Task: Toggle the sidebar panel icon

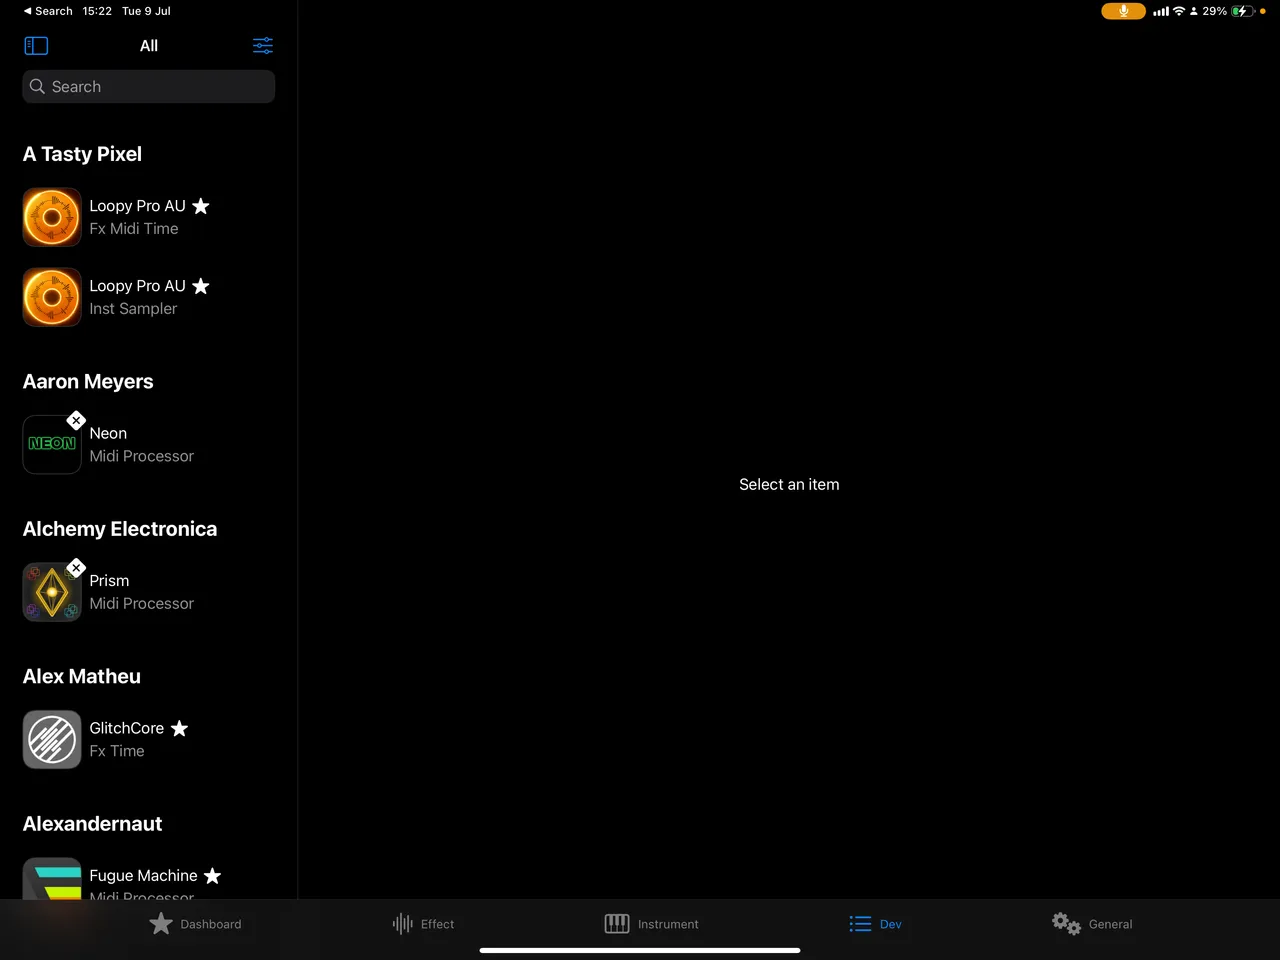Action: point(36,46)
